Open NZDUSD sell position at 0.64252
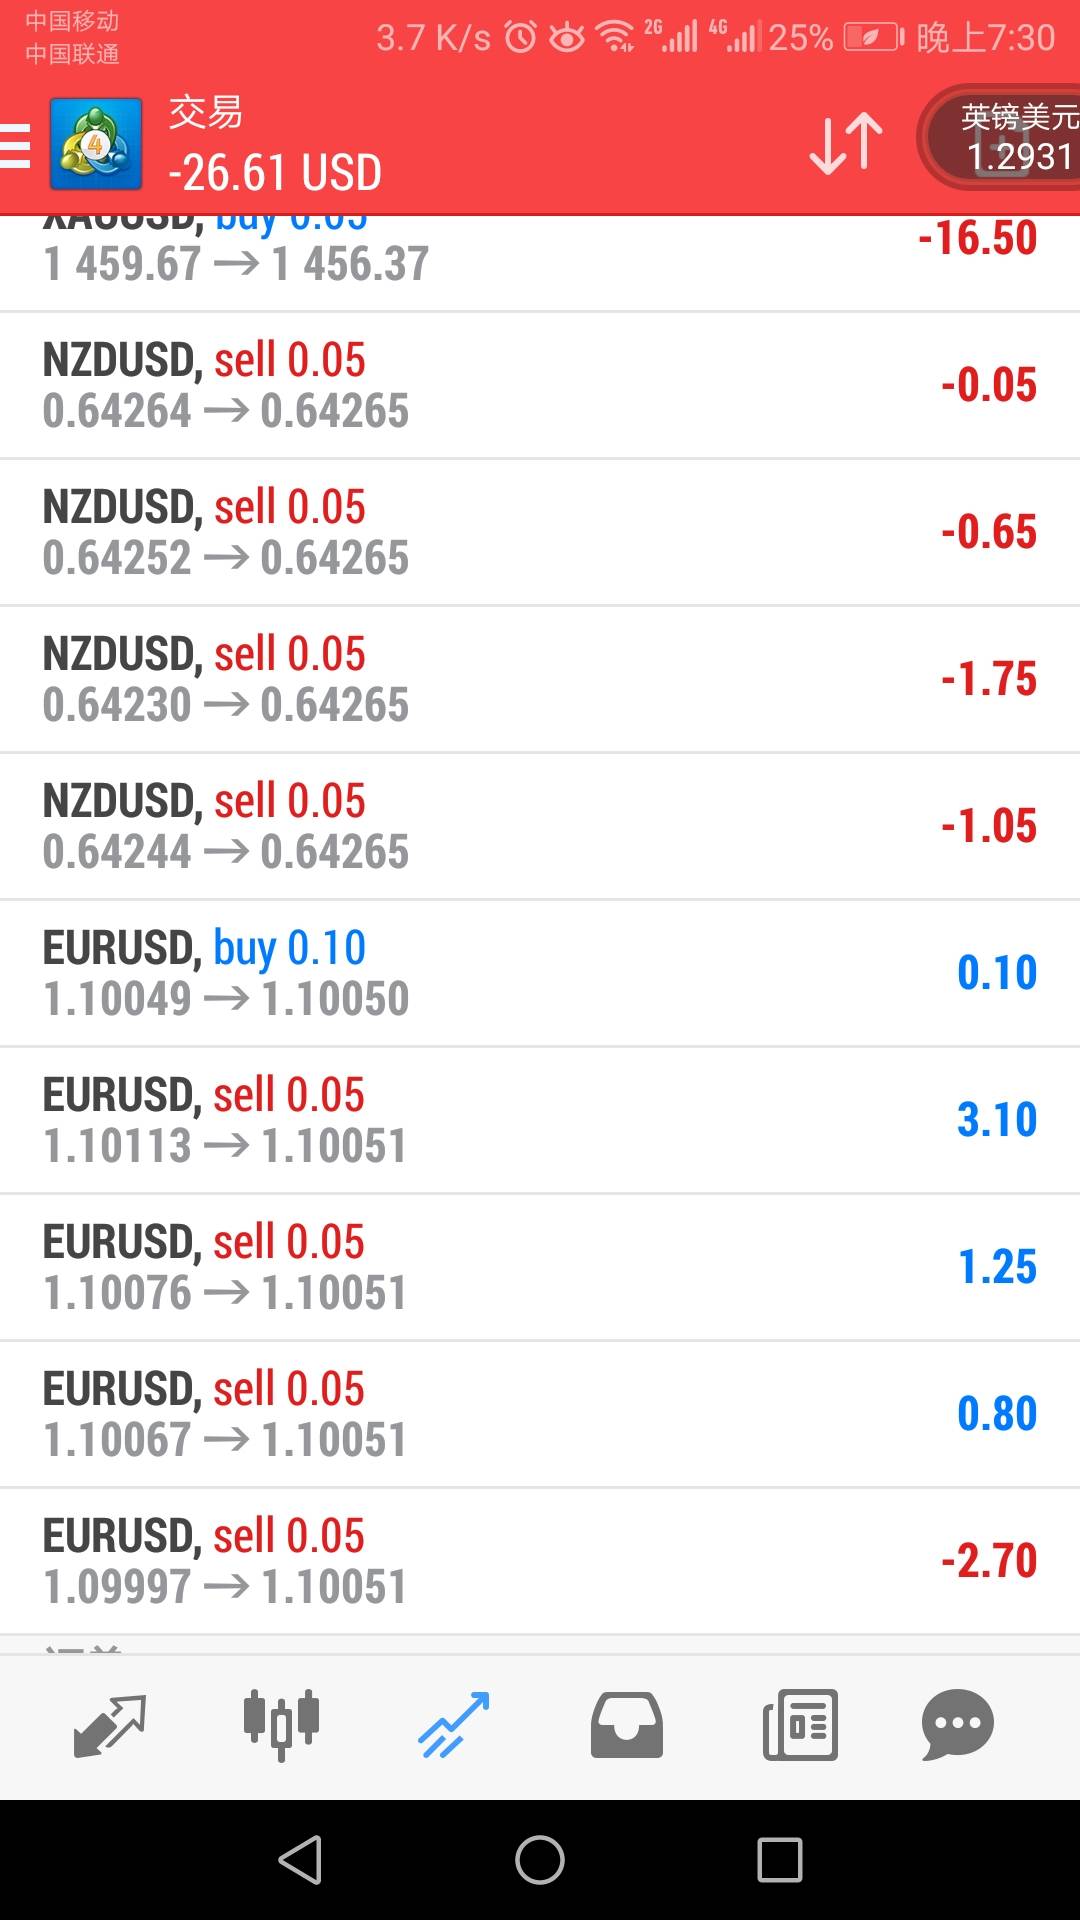The width and height of the screenshot is (1080, 1920). 540,532
